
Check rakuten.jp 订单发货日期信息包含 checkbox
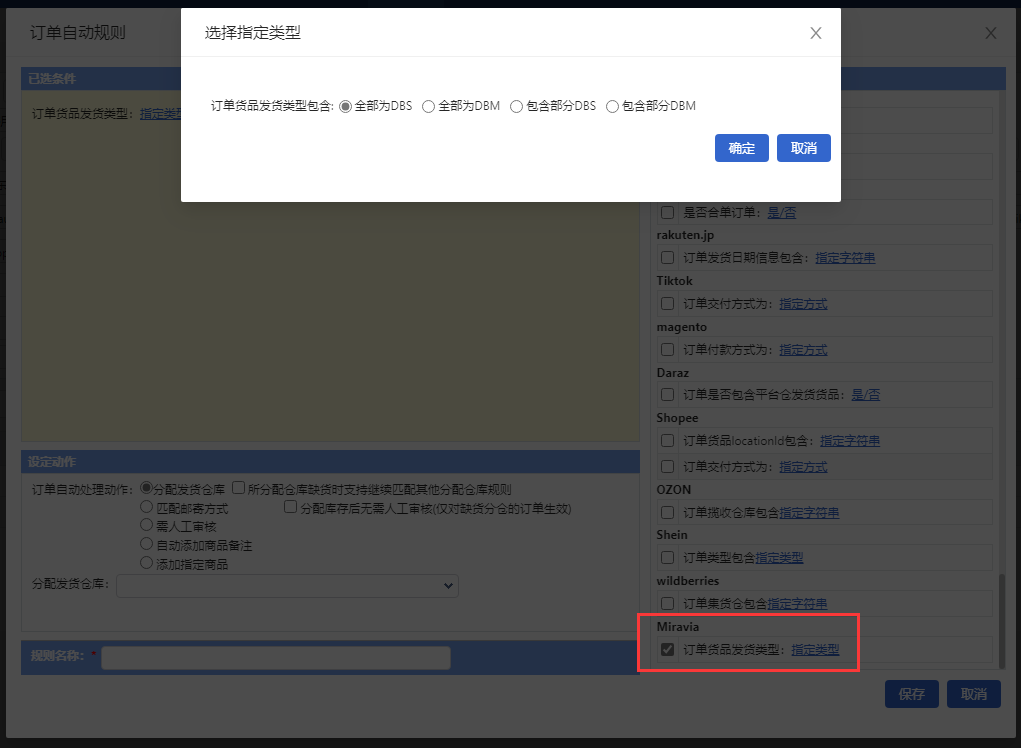click(x=667, y=258)
